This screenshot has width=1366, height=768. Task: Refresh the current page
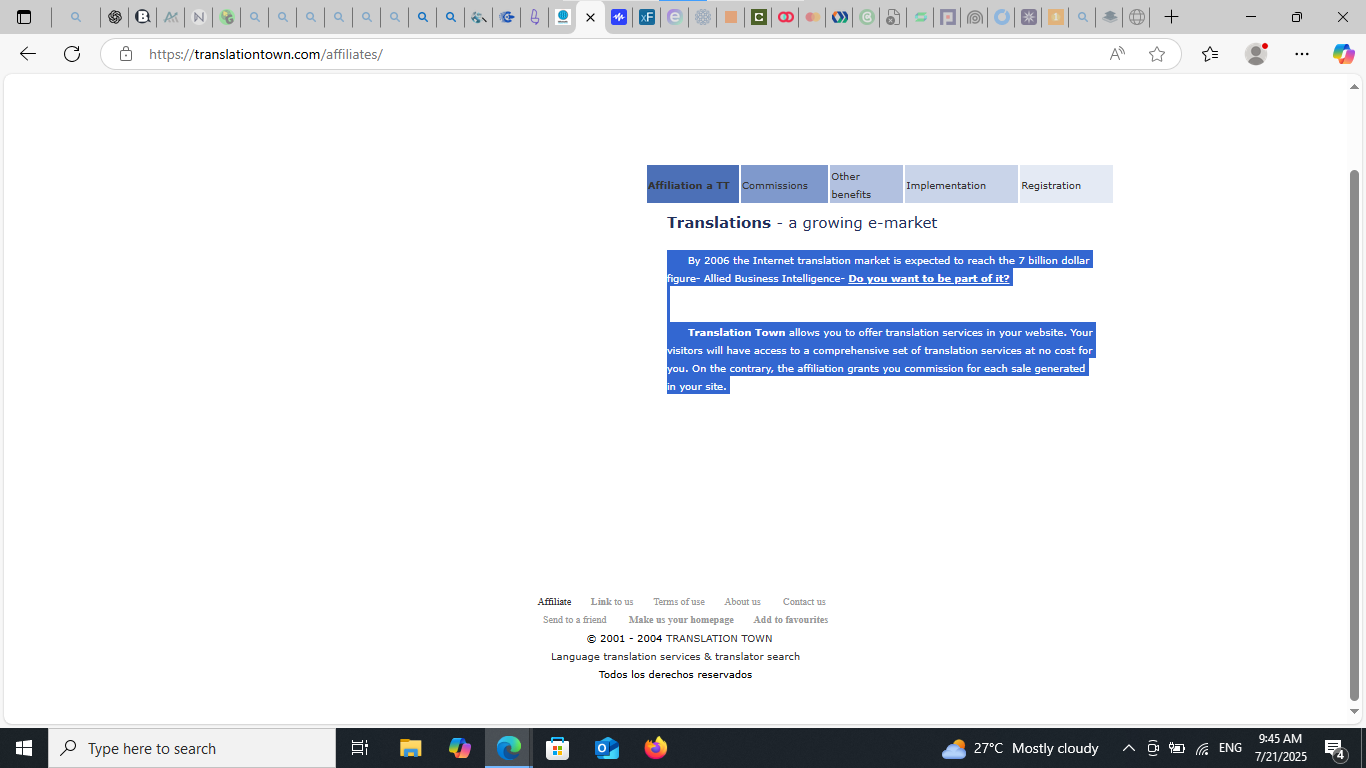72,54
